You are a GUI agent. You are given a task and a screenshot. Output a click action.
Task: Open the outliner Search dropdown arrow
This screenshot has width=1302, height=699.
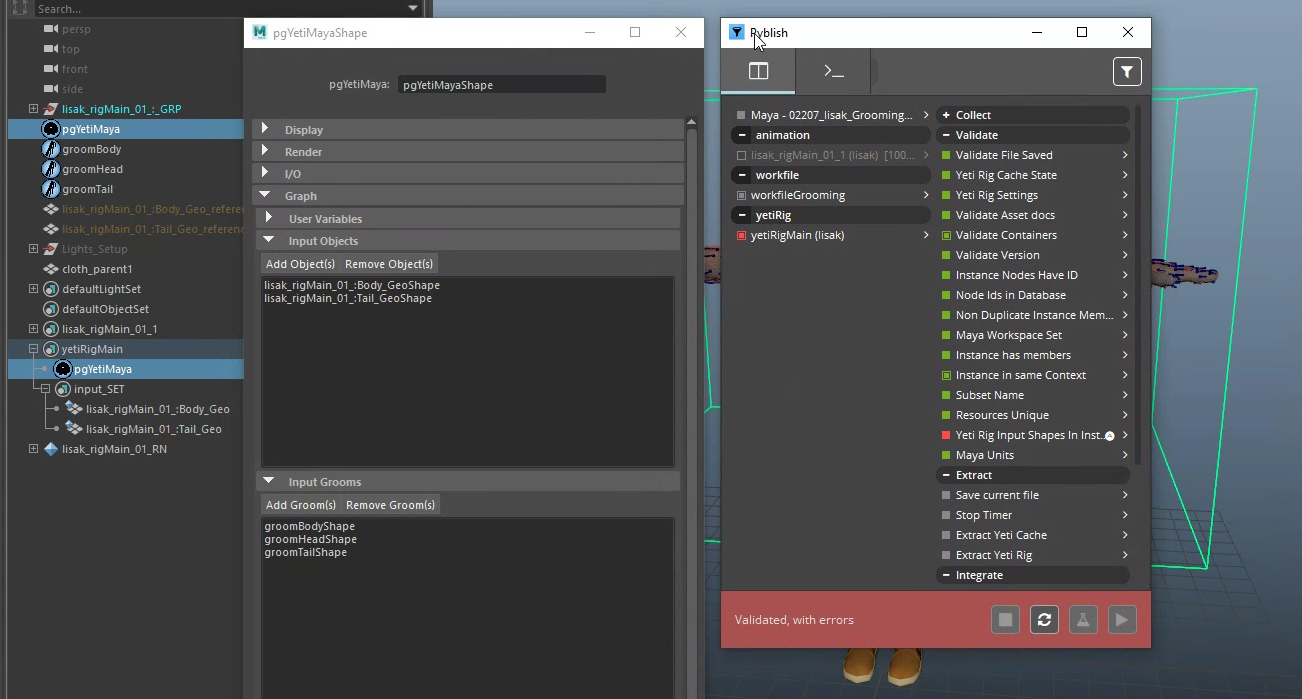tap(414, 8)
